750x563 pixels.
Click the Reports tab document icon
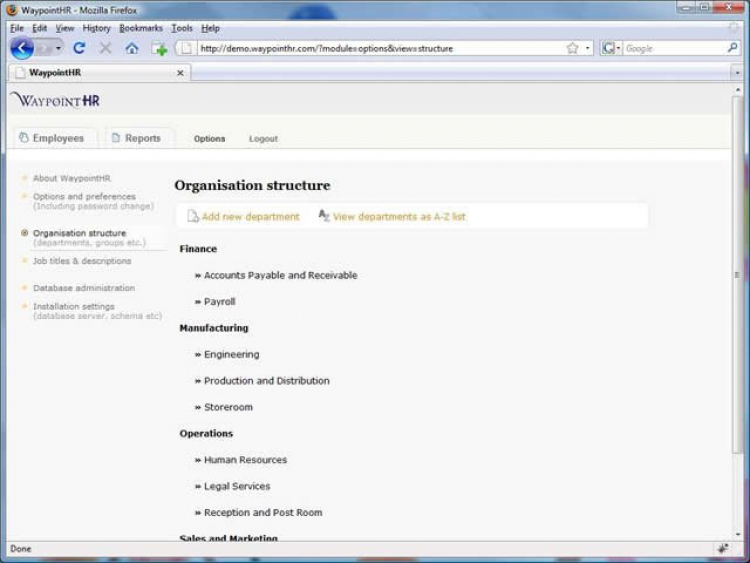(115, 138)
